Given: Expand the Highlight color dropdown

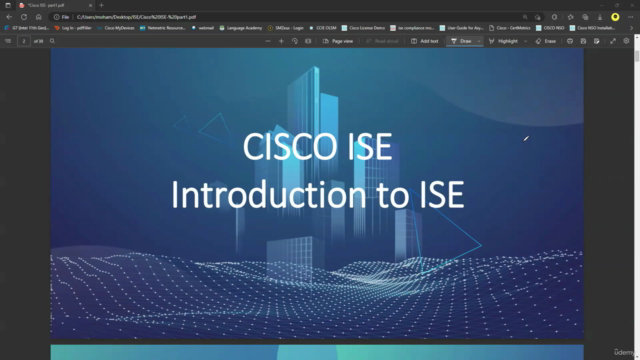Looking at the screenshot, I should (525, 41).
